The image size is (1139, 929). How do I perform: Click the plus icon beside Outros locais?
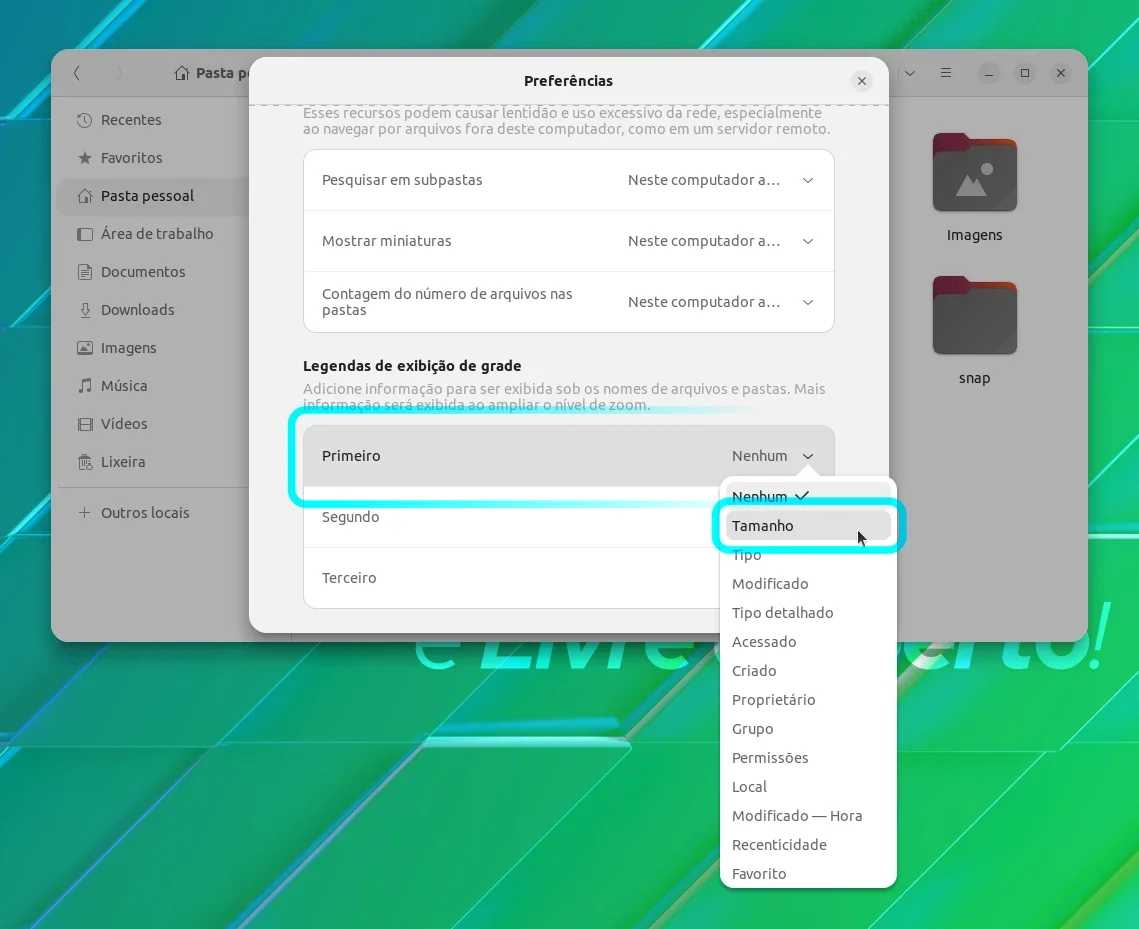[85, 513]
